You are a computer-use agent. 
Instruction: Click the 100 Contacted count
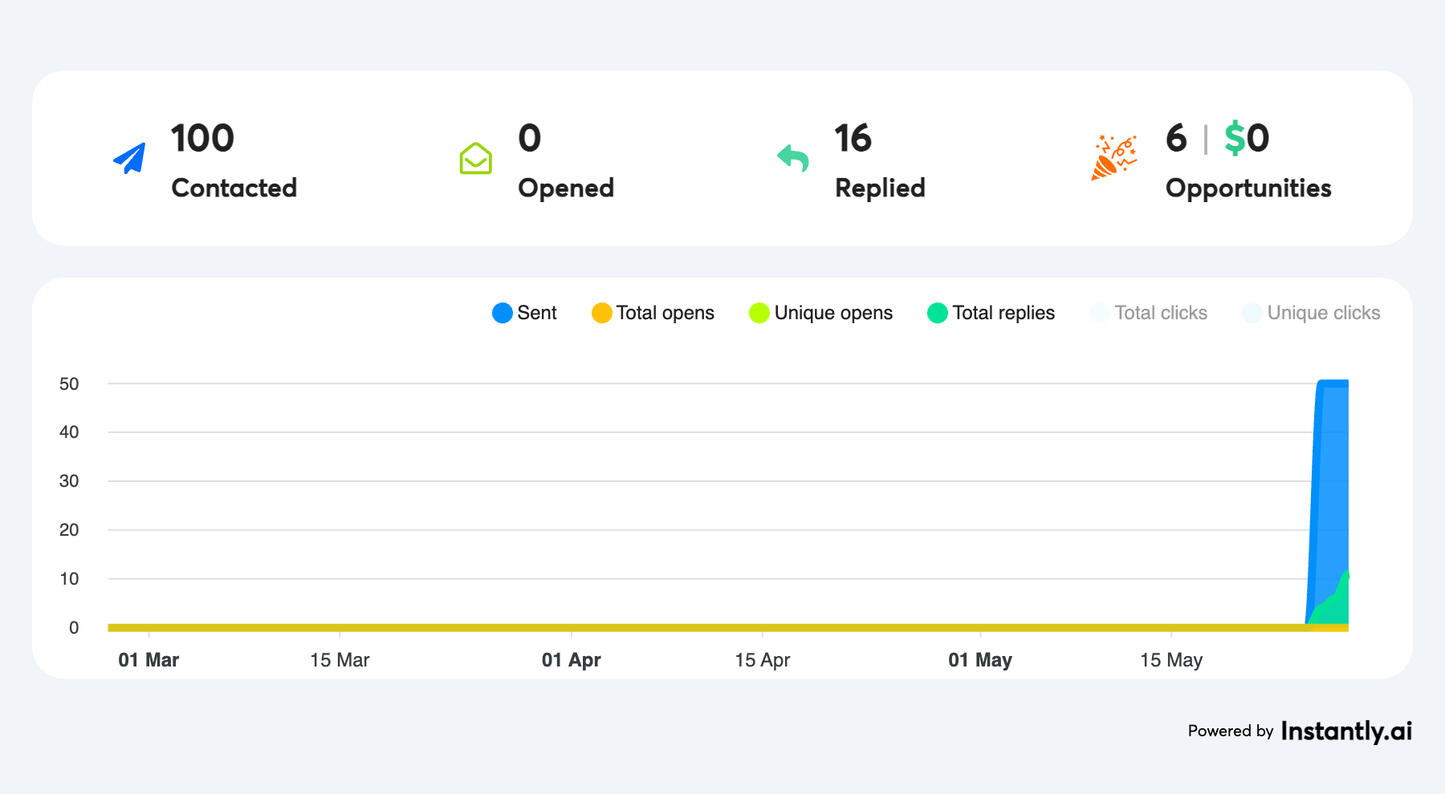coord(202,138)
